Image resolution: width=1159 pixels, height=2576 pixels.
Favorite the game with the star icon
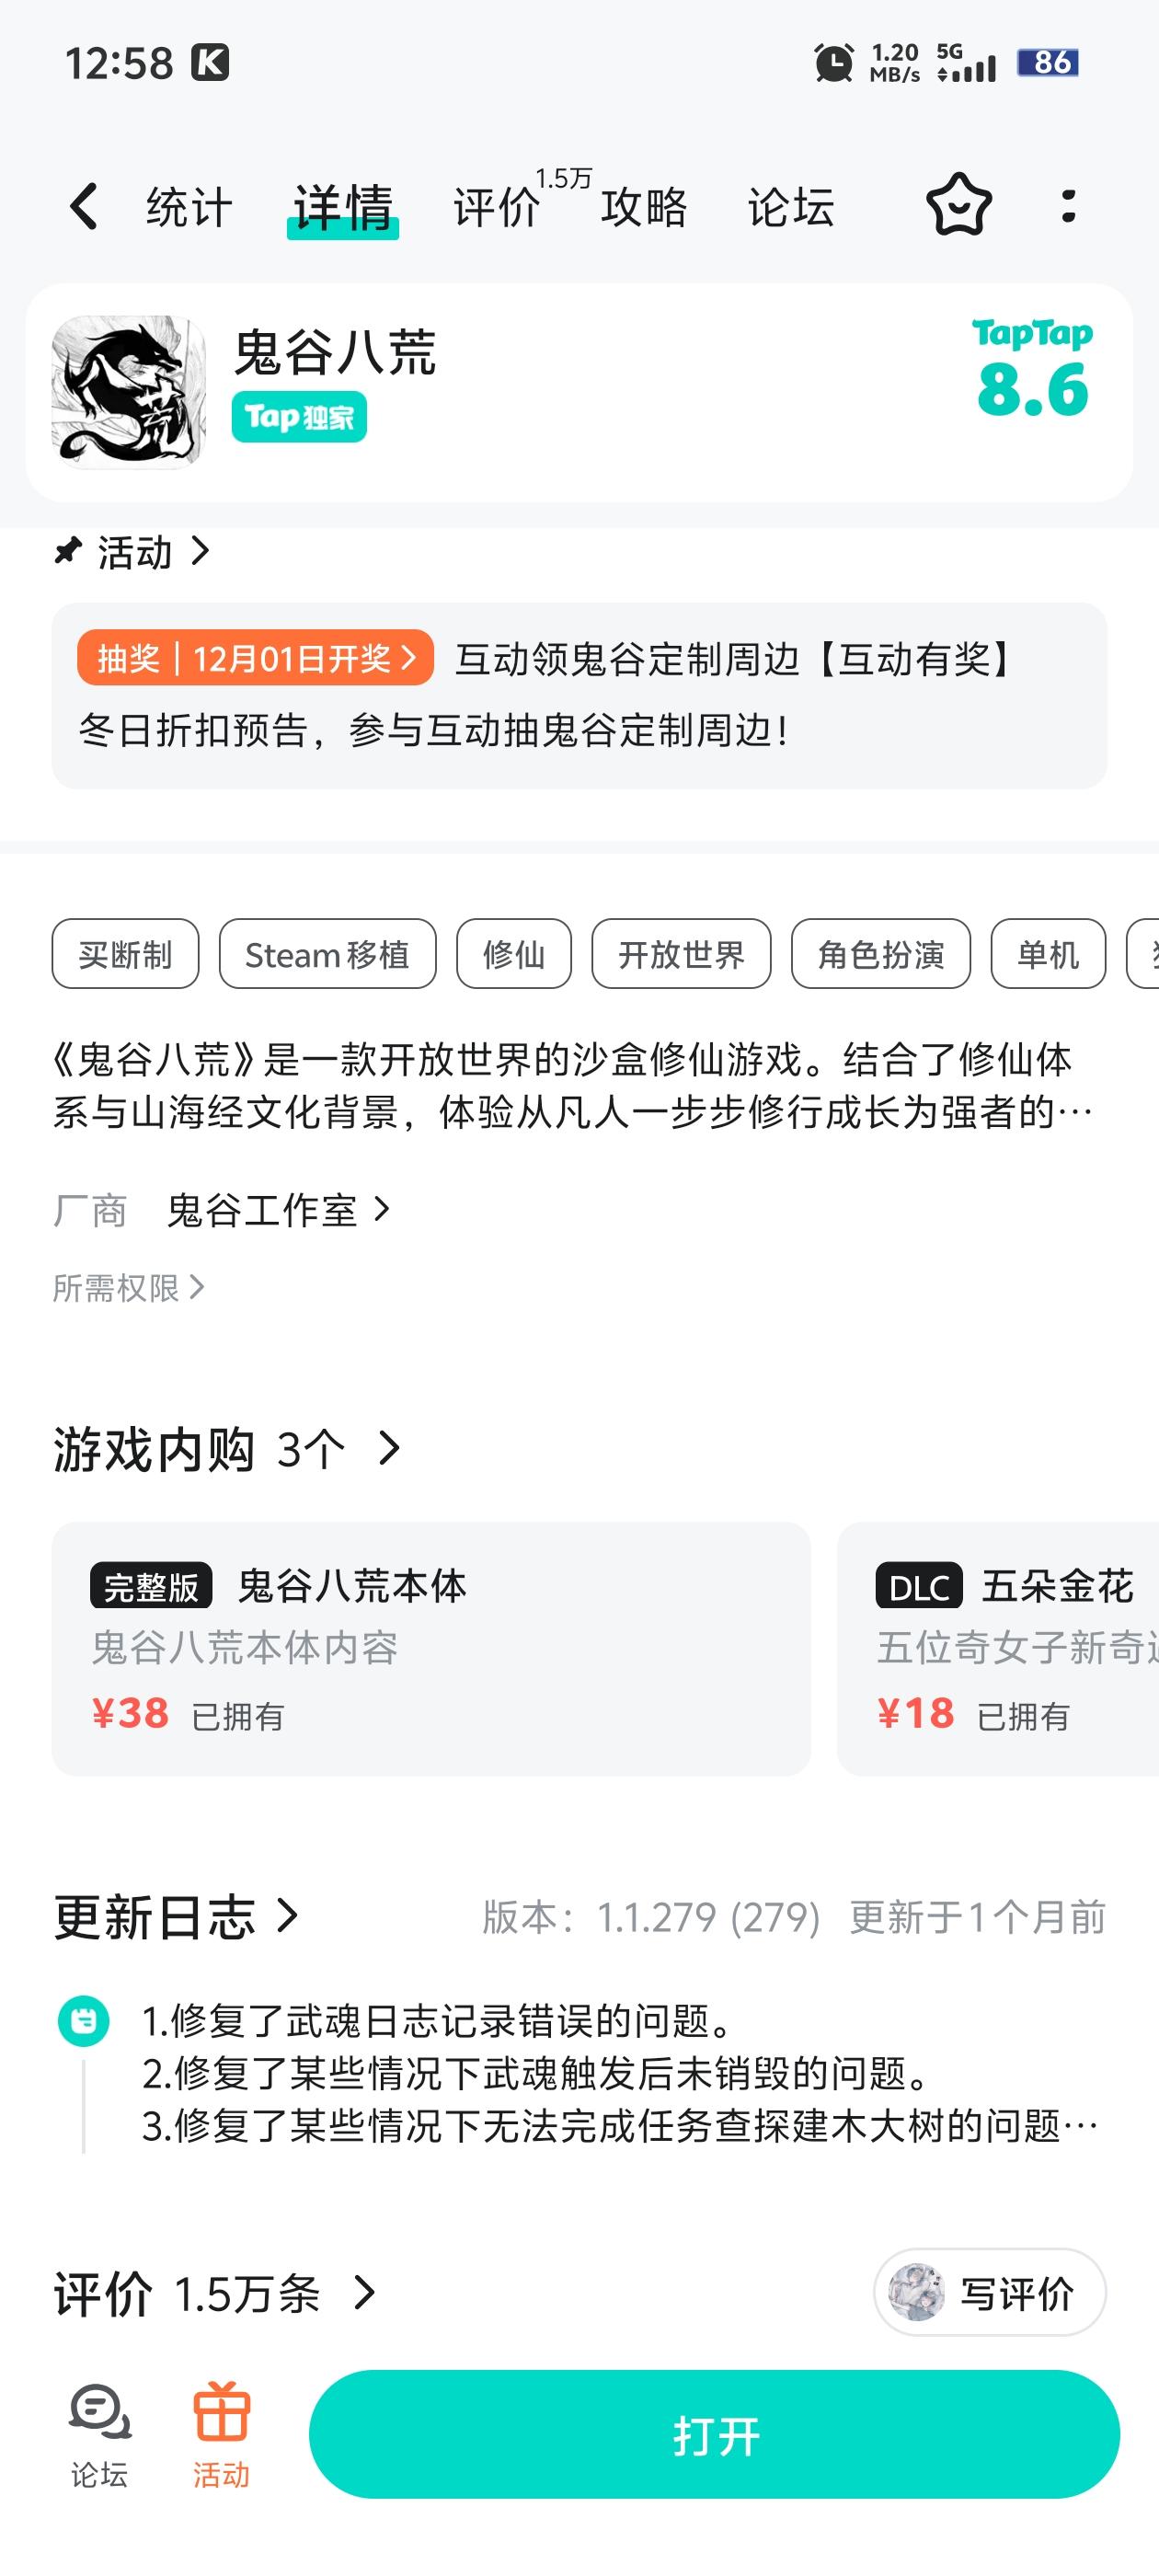[x=958, y=206]
